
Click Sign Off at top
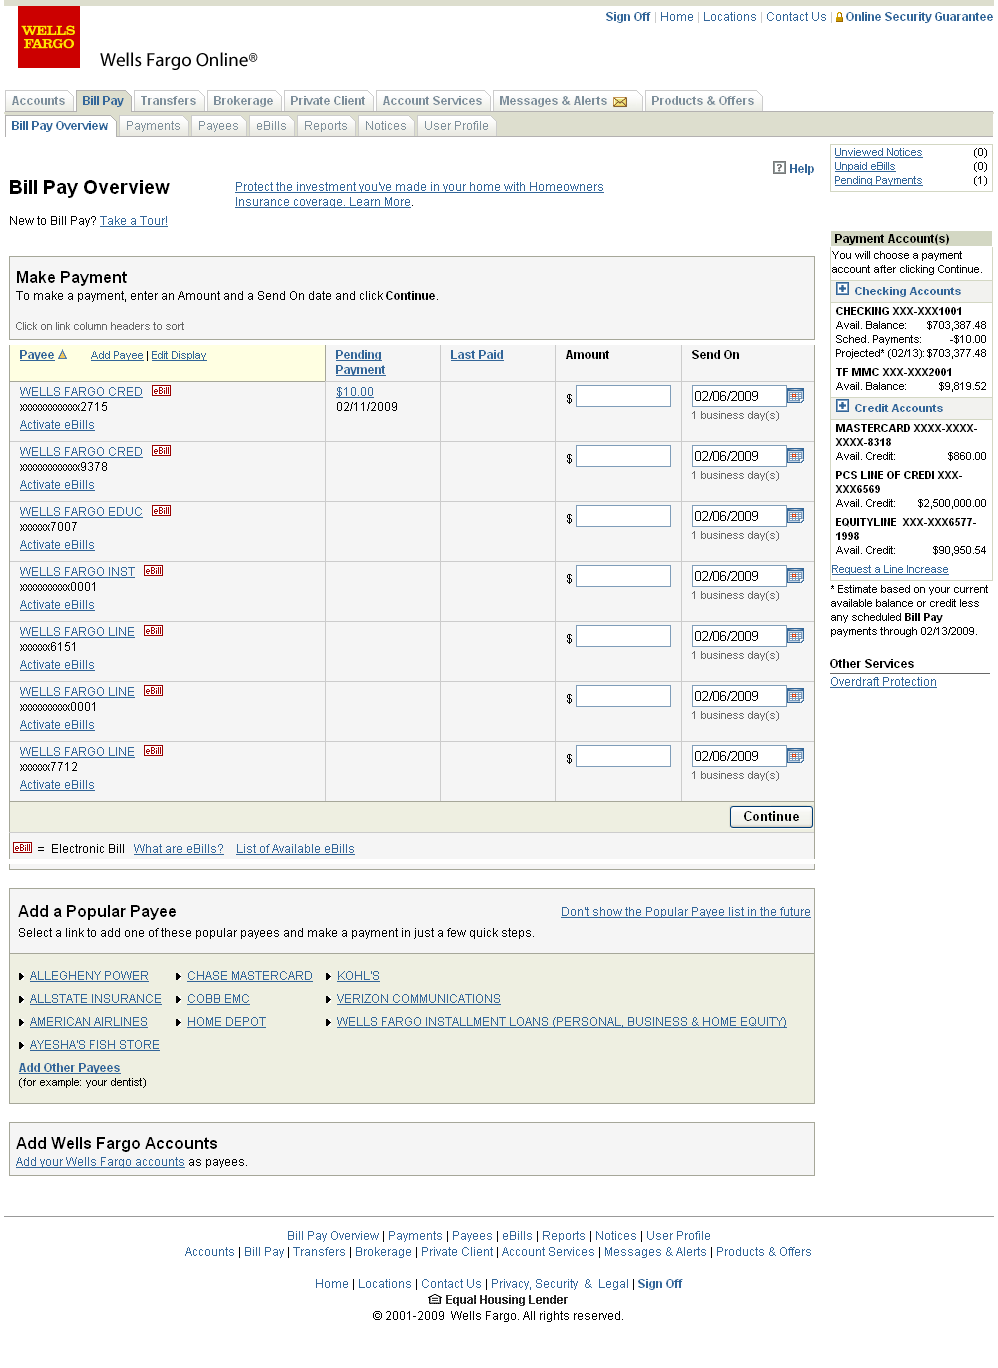pyautogui.click(x=627, y=17)
